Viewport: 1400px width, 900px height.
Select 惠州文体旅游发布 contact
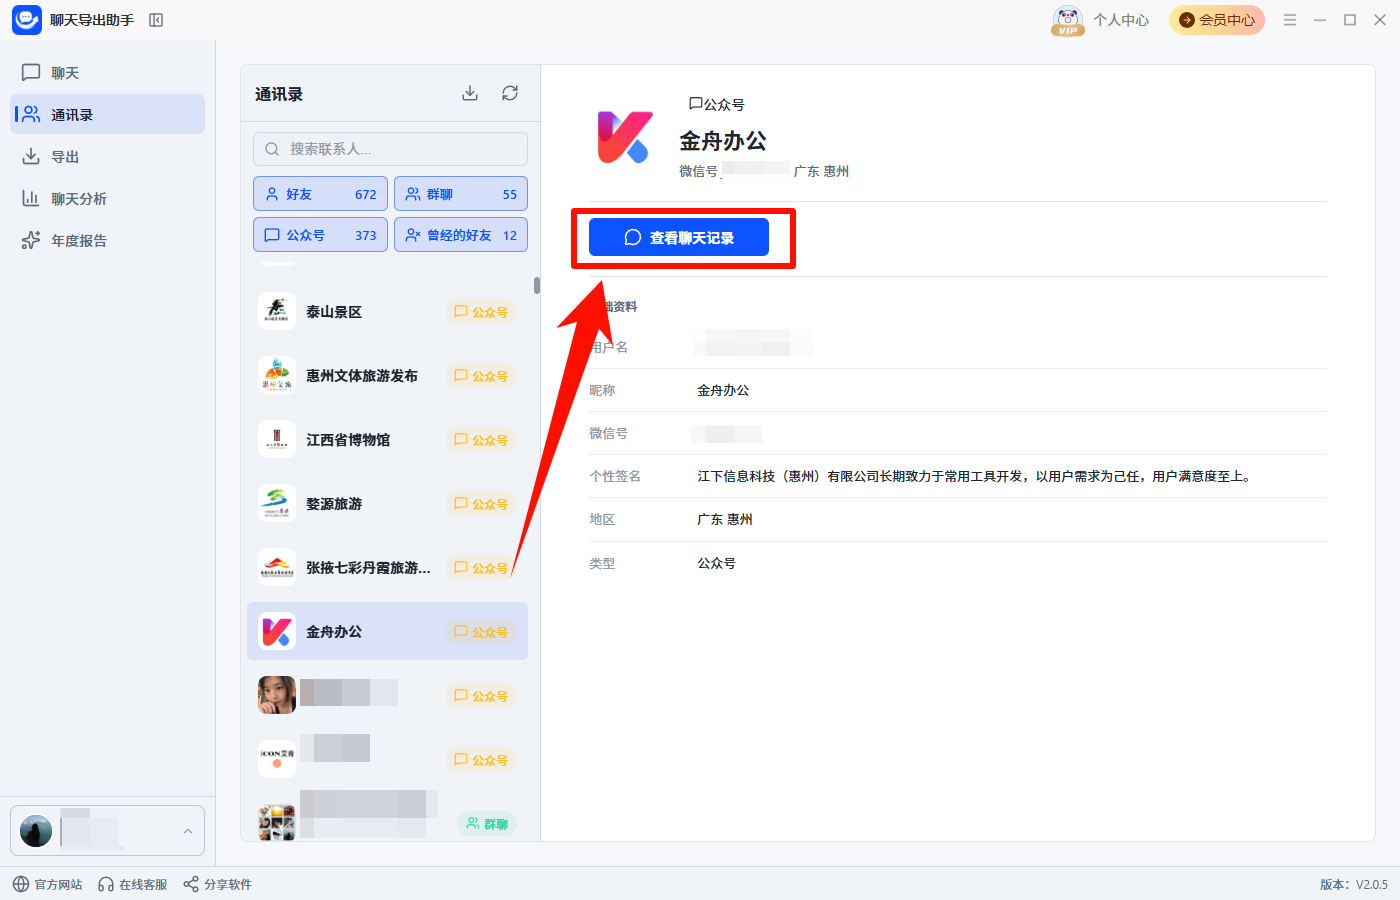click(x=387, y=376)
